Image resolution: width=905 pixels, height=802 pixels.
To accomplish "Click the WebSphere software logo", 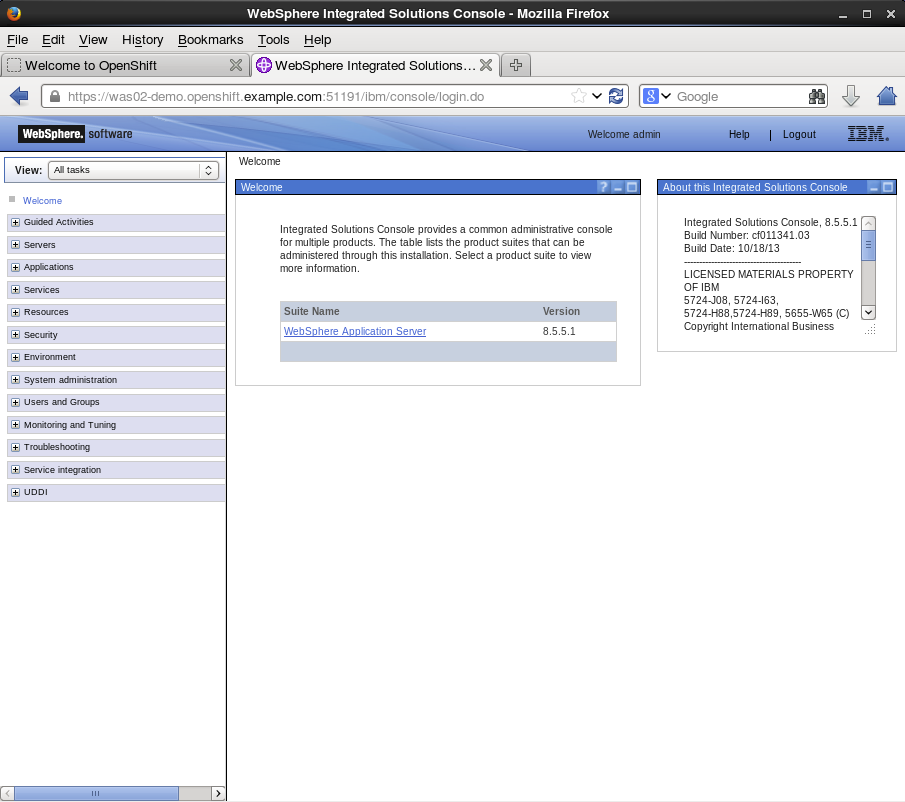I will (76, 134).
